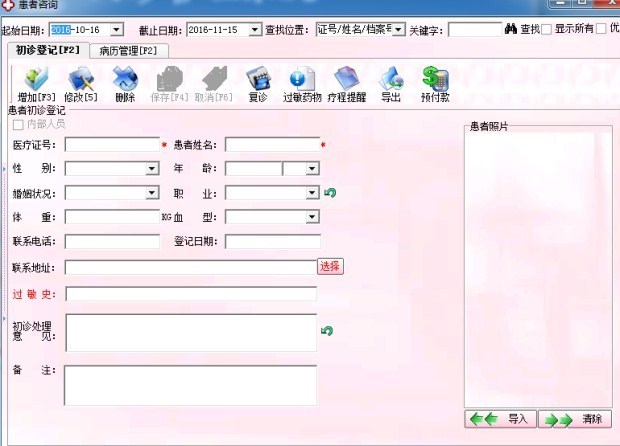Select the 初诊登记 tab
Screen dimensions: 620x446
[46, 50]
